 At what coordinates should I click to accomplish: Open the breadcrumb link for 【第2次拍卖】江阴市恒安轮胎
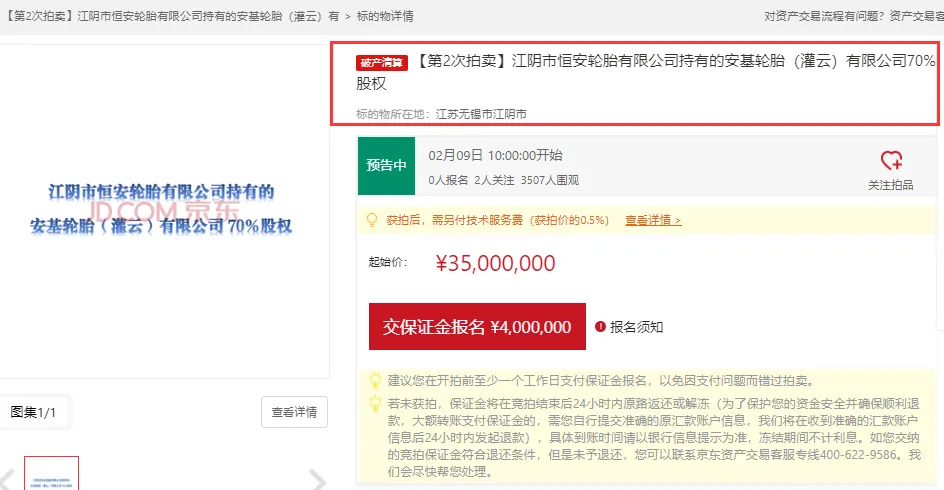171,16
